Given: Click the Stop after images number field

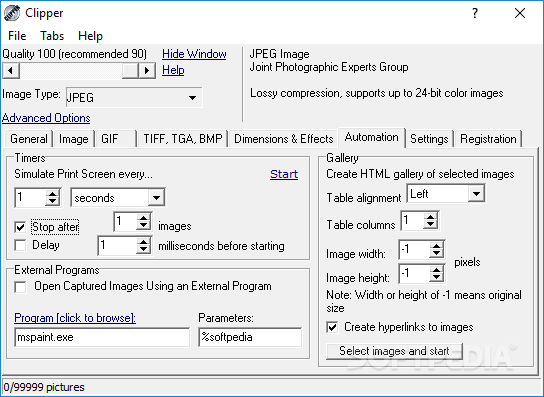Looking at the screenshot, I should pyautogui.click(x=126, y=222).
